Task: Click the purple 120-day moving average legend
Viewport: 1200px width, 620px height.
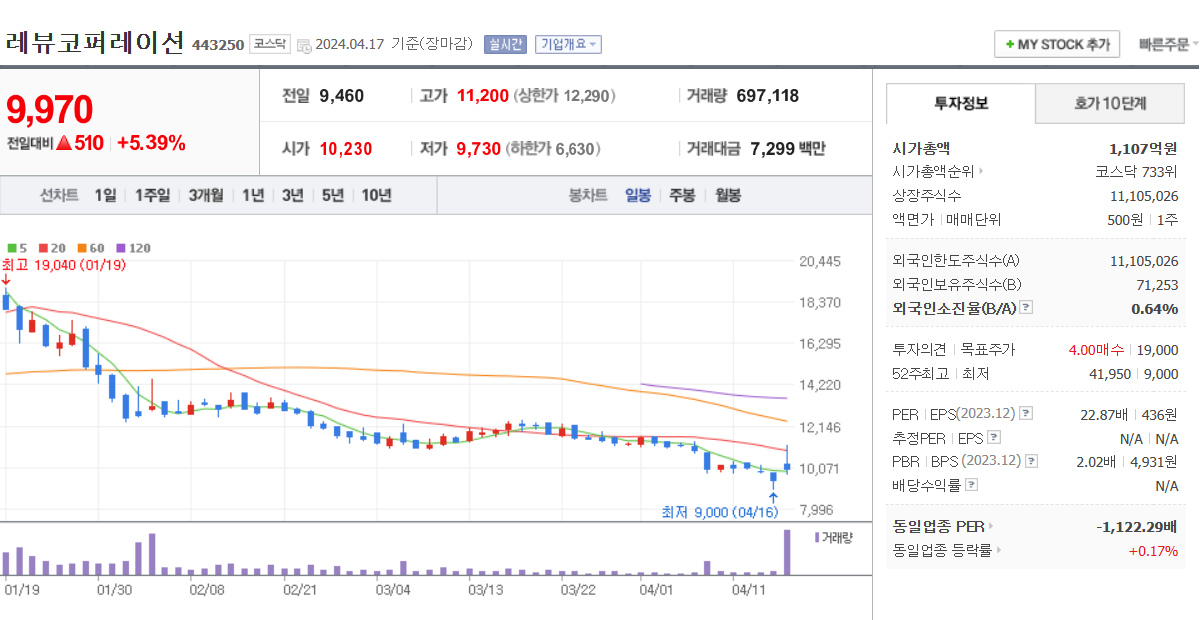Action: [133, 248]
